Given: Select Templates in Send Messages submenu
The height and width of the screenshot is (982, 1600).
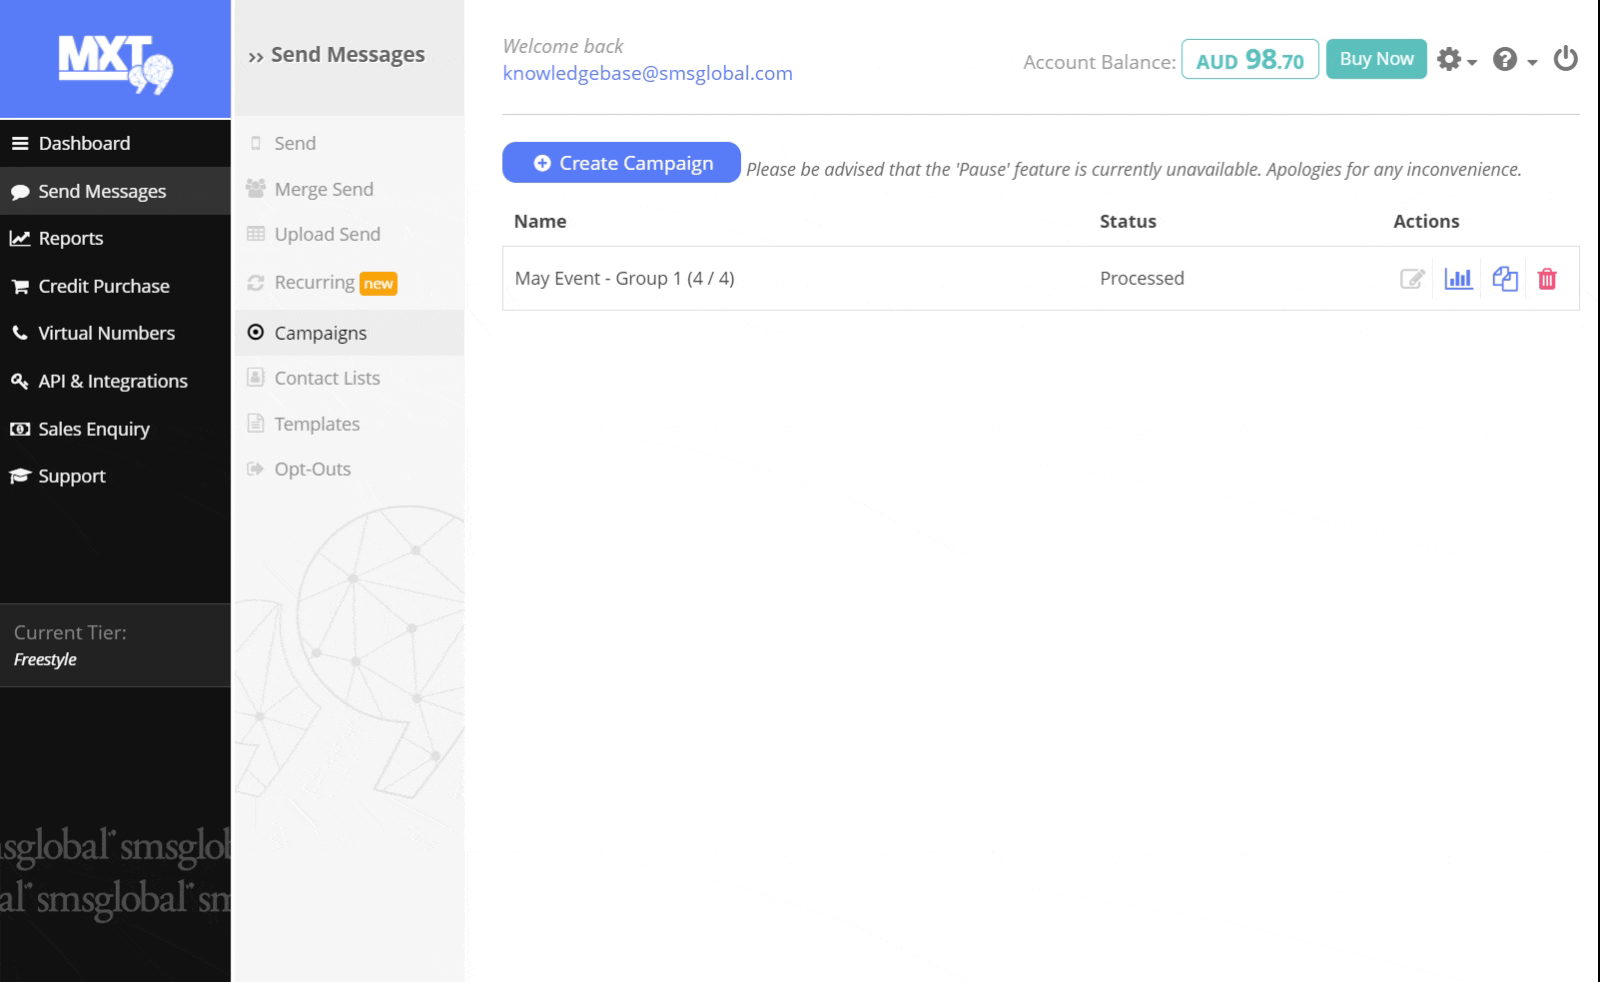Looking at the screenshot, I should (x=317, y=424).
